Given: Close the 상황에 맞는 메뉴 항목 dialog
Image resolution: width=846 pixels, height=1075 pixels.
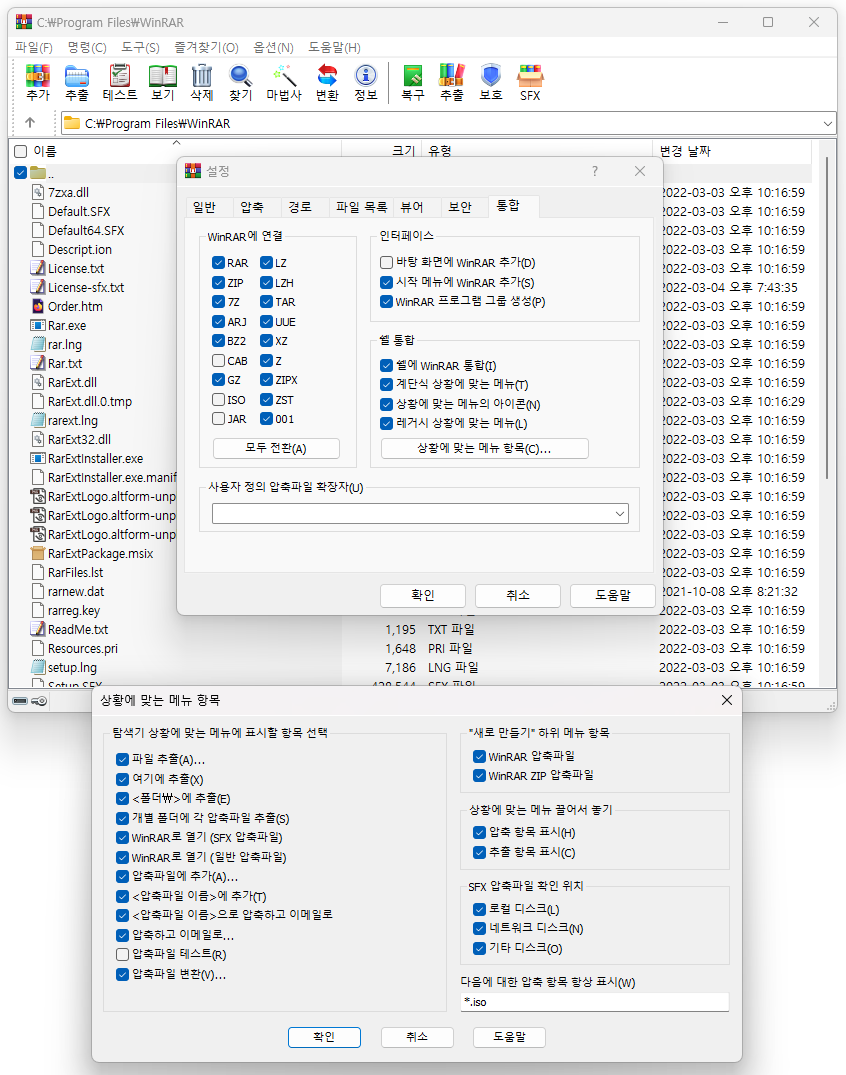Looking at the screenshot, I should point(727,700).
